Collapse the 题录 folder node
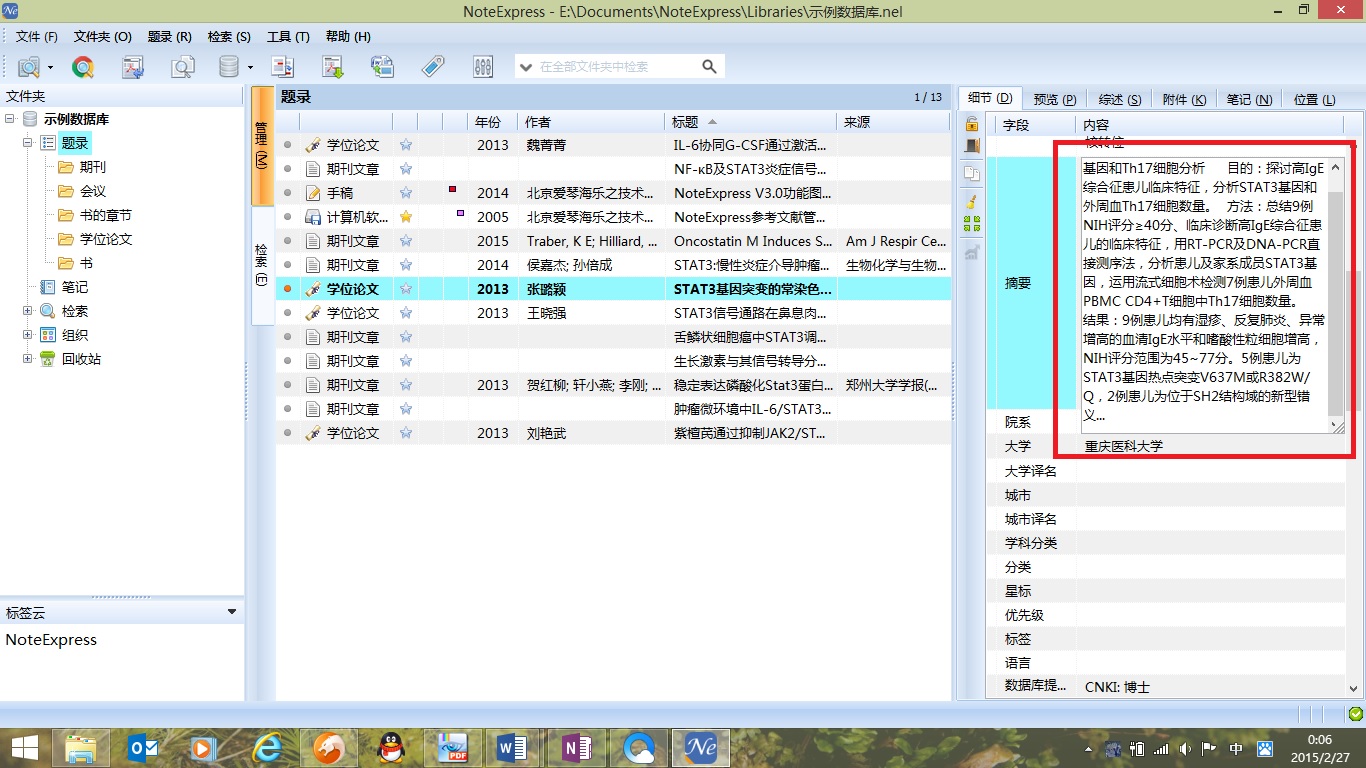The width and height of the screenshot is (1366, 768). point(28,143)
